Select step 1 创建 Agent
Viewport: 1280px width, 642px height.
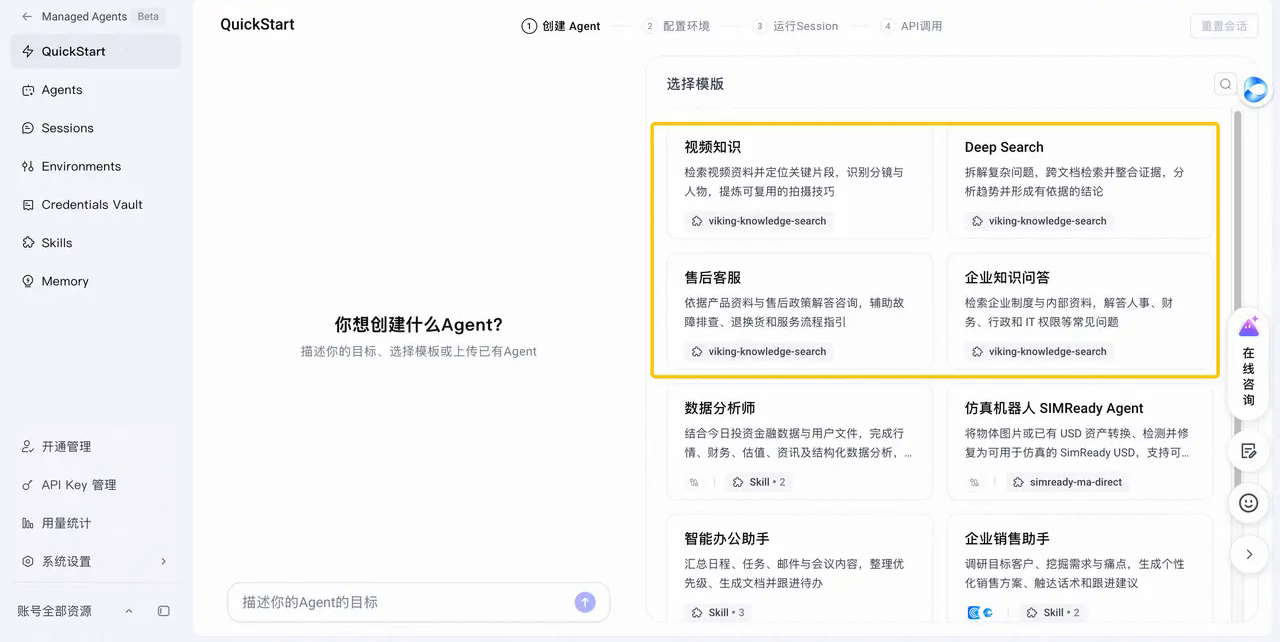(x=561, y=26)
